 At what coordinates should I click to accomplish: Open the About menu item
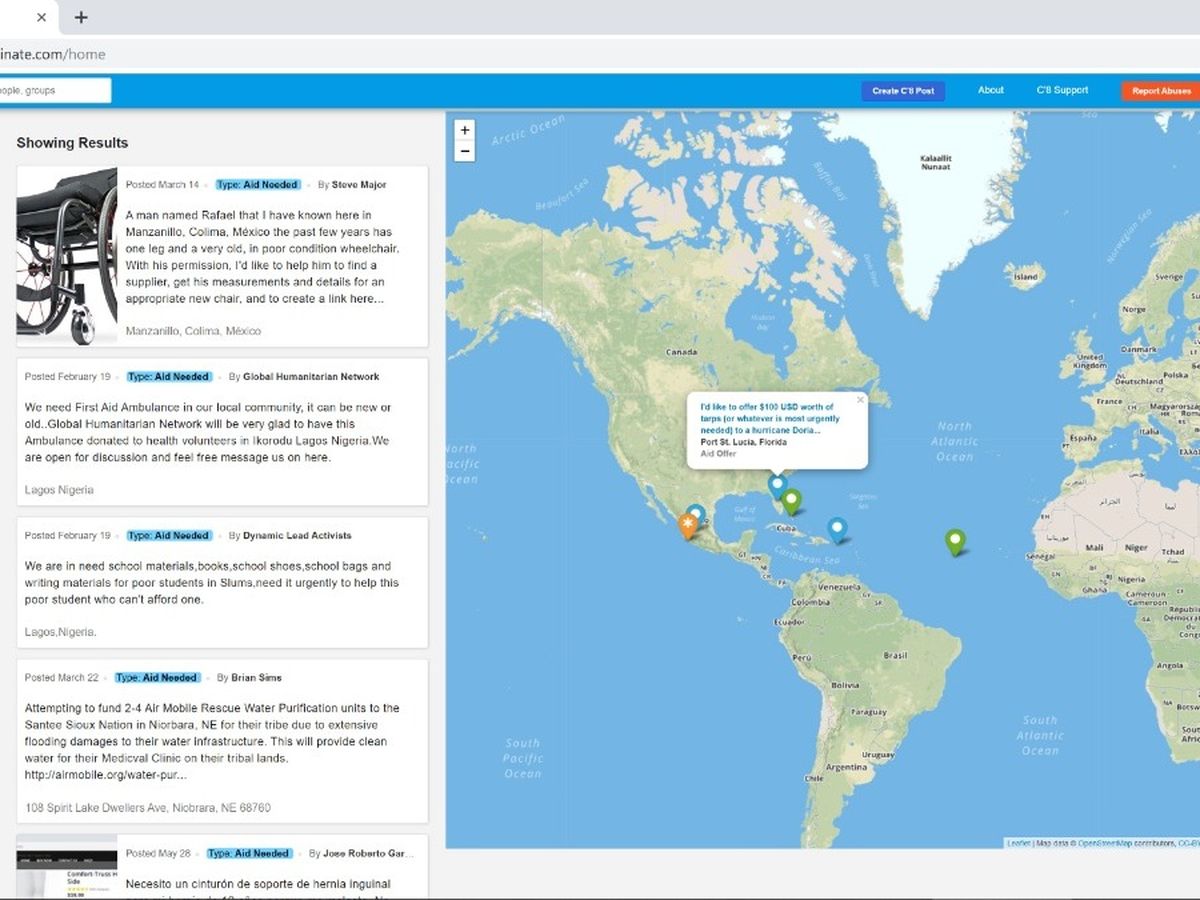990,90
